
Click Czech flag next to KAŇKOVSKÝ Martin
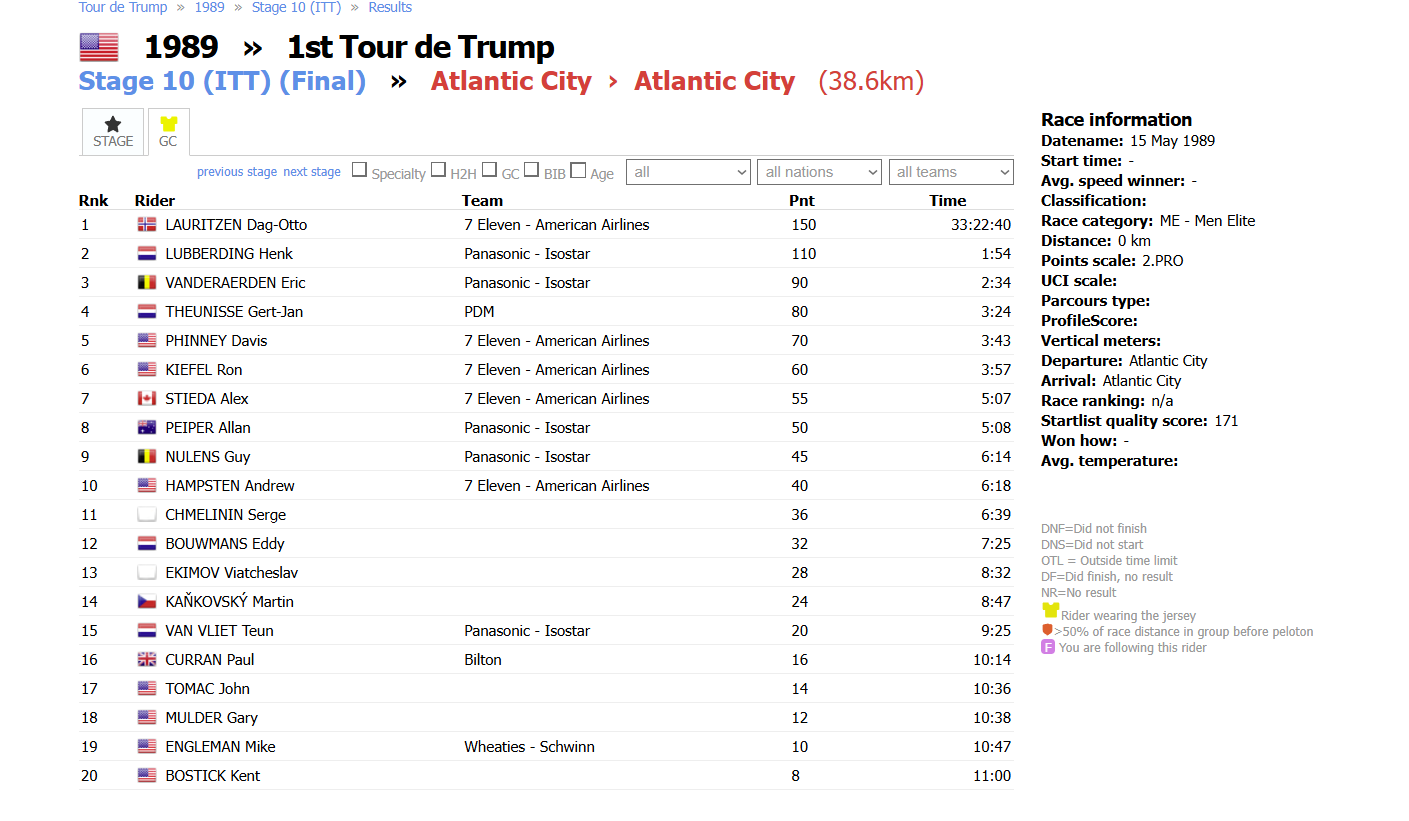[x=147, y=602]
